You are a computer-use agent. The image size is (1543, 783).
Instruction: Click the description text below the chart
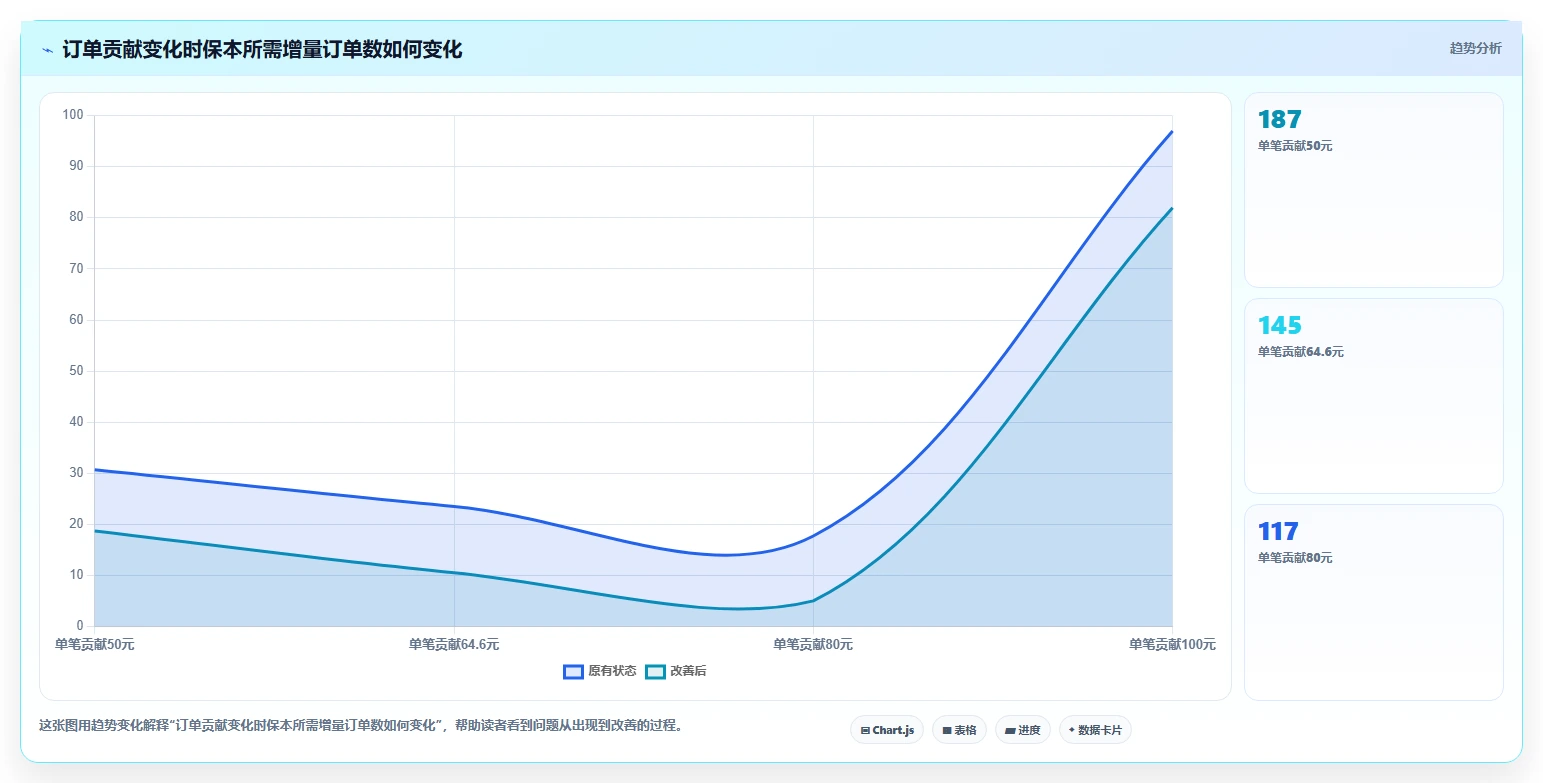(362, 726)
